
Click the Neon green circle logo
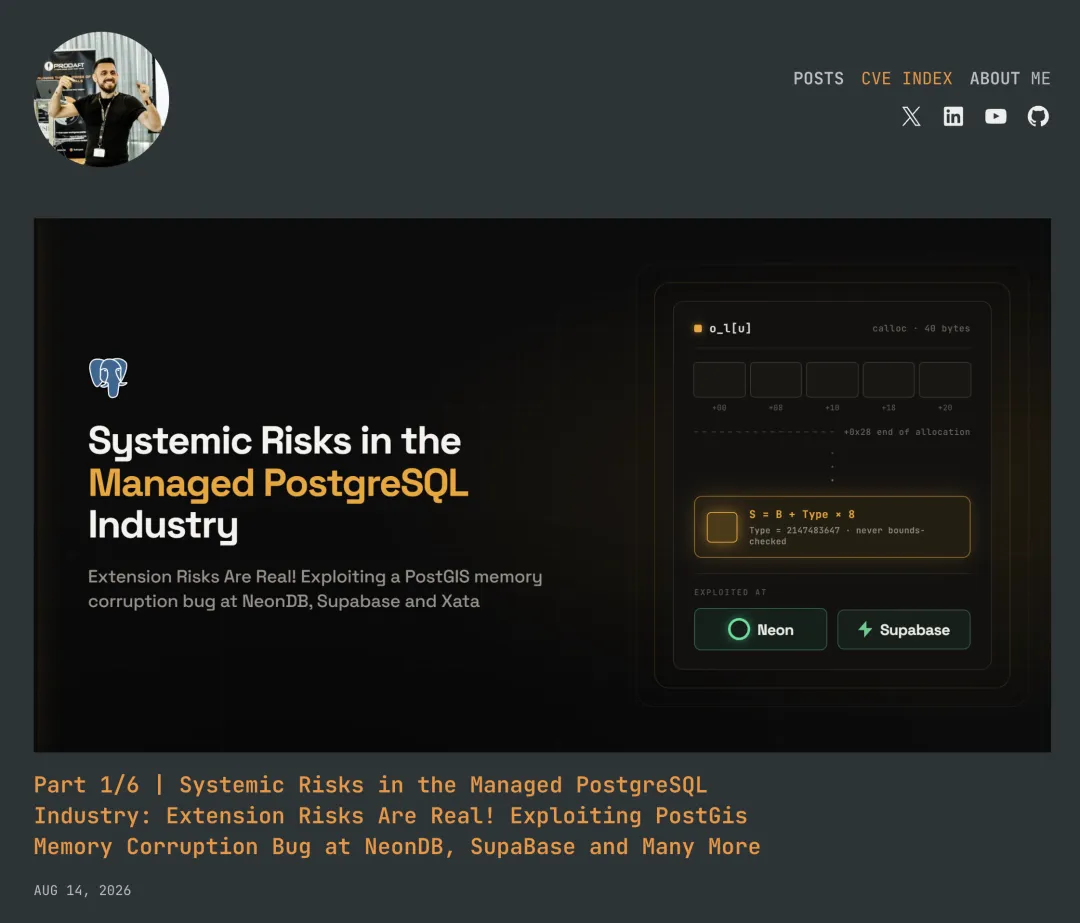click(x=738, y=629)
